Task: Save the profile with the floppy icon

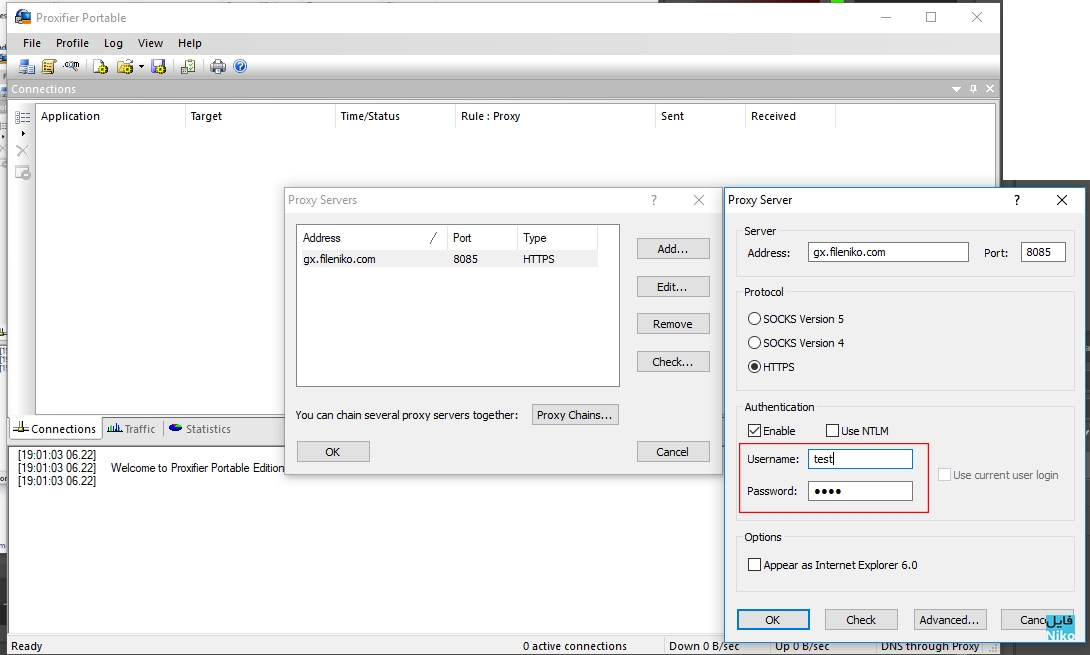Action: tap(158, 67)
